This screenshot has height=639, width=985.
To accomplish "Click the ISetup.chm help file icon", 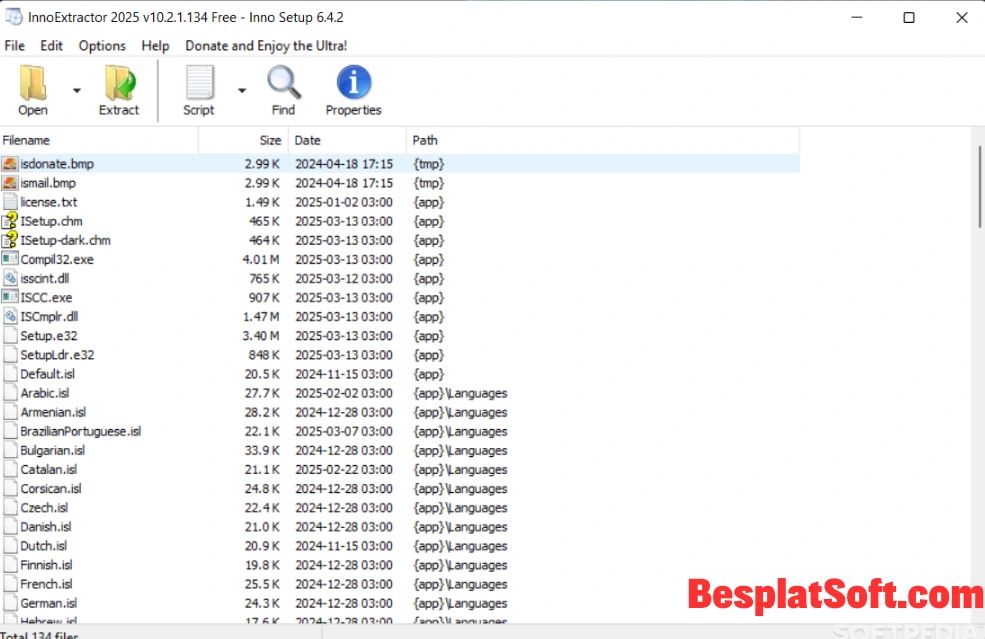I will [x=12, y=221].
